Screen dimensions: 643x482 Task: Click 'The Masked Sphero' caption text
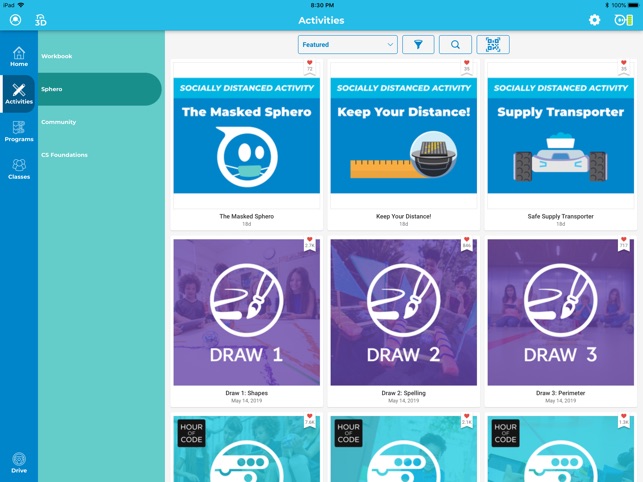246,216
